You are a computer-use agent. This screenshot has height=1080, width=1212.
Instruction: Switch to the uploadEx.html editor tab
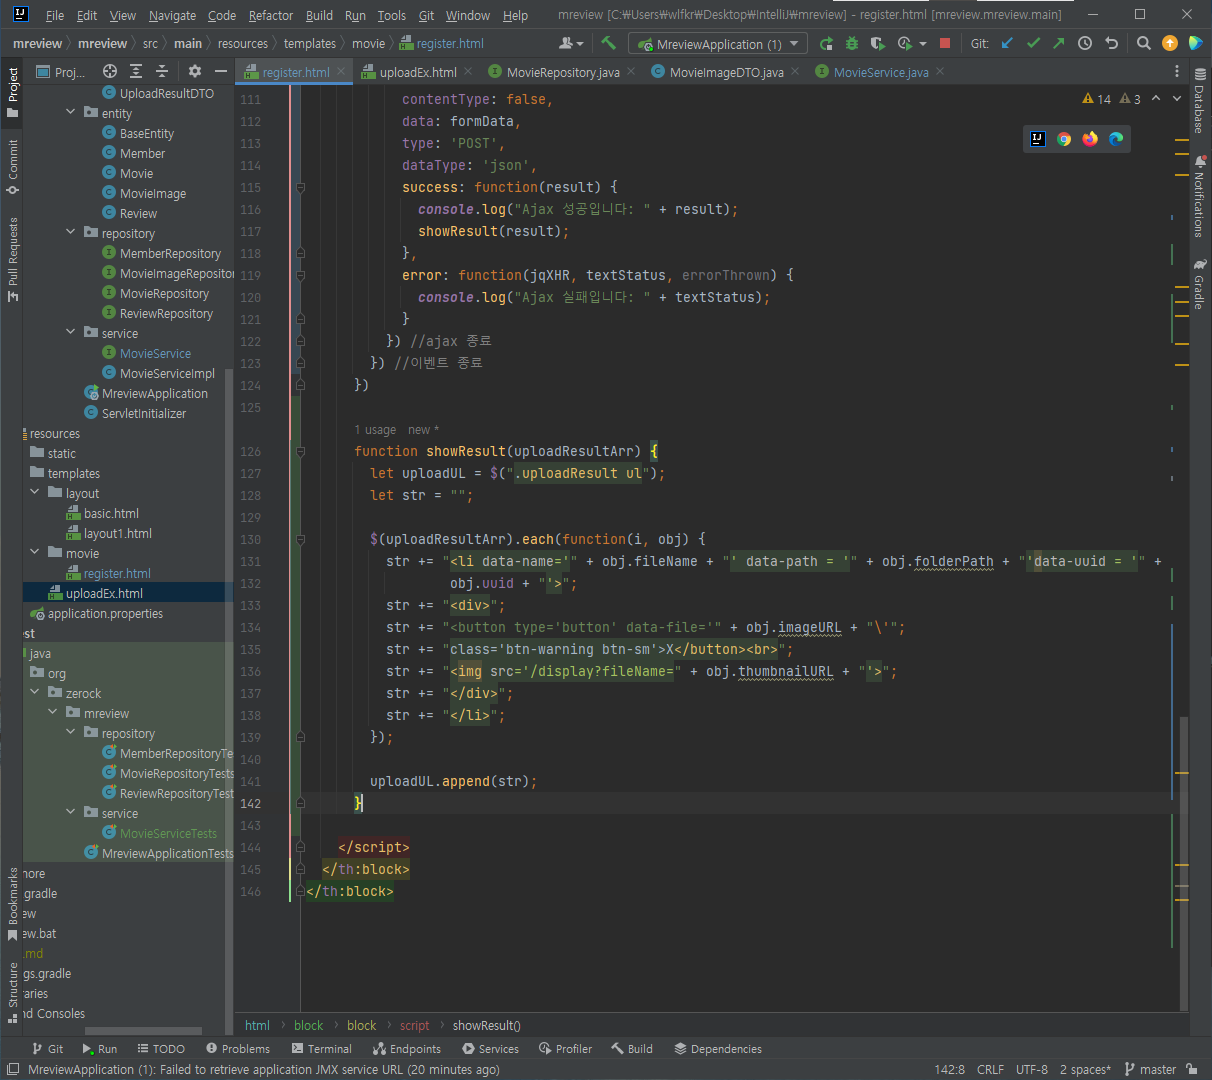coord(418,72)
